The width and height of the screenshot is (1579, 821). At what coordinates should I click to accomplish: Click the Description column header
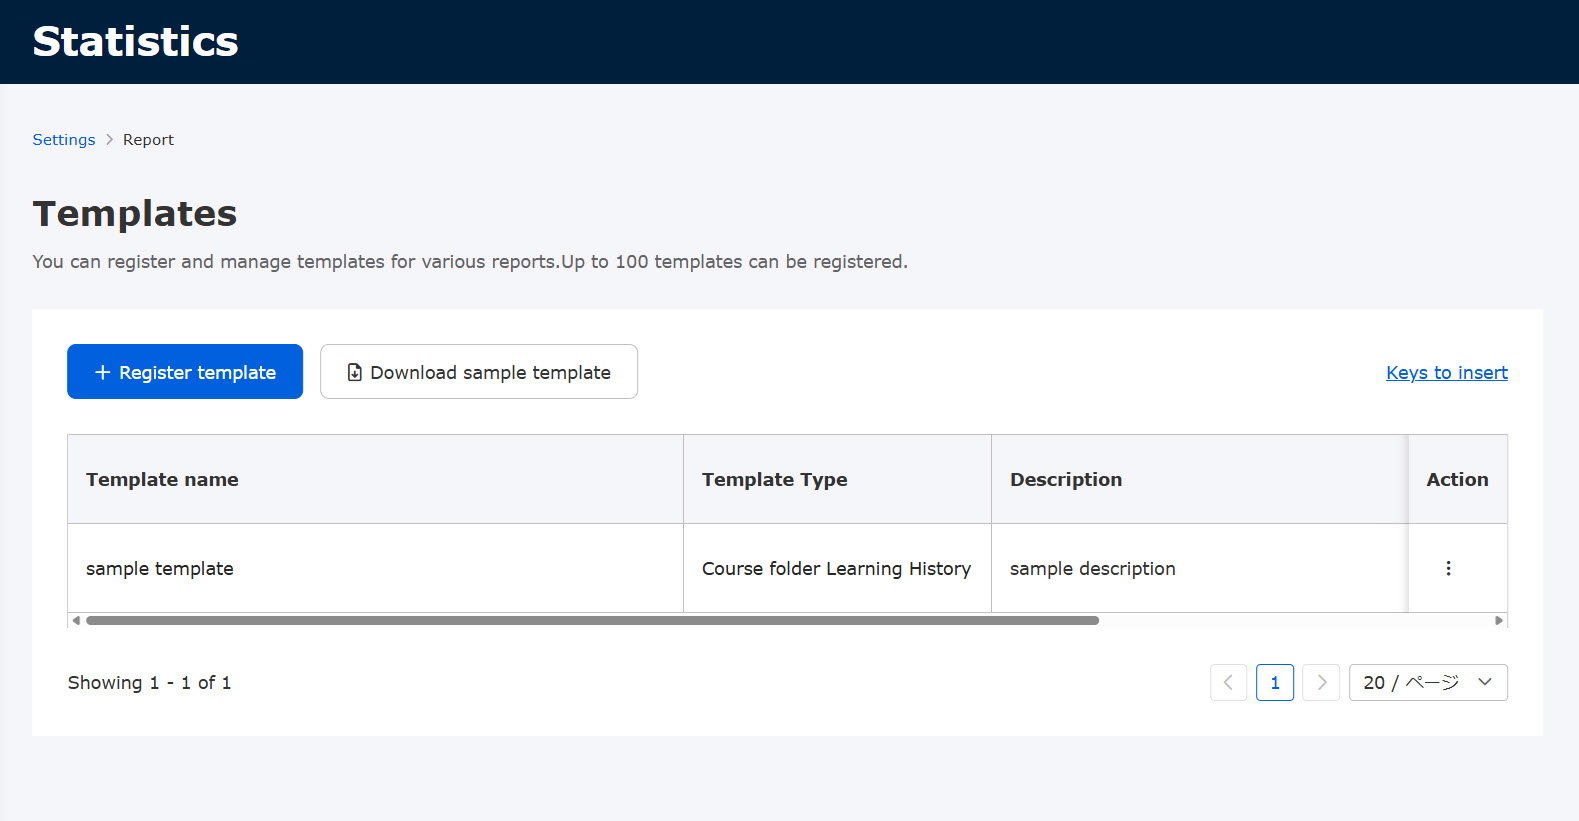[x=1065, y=479]
